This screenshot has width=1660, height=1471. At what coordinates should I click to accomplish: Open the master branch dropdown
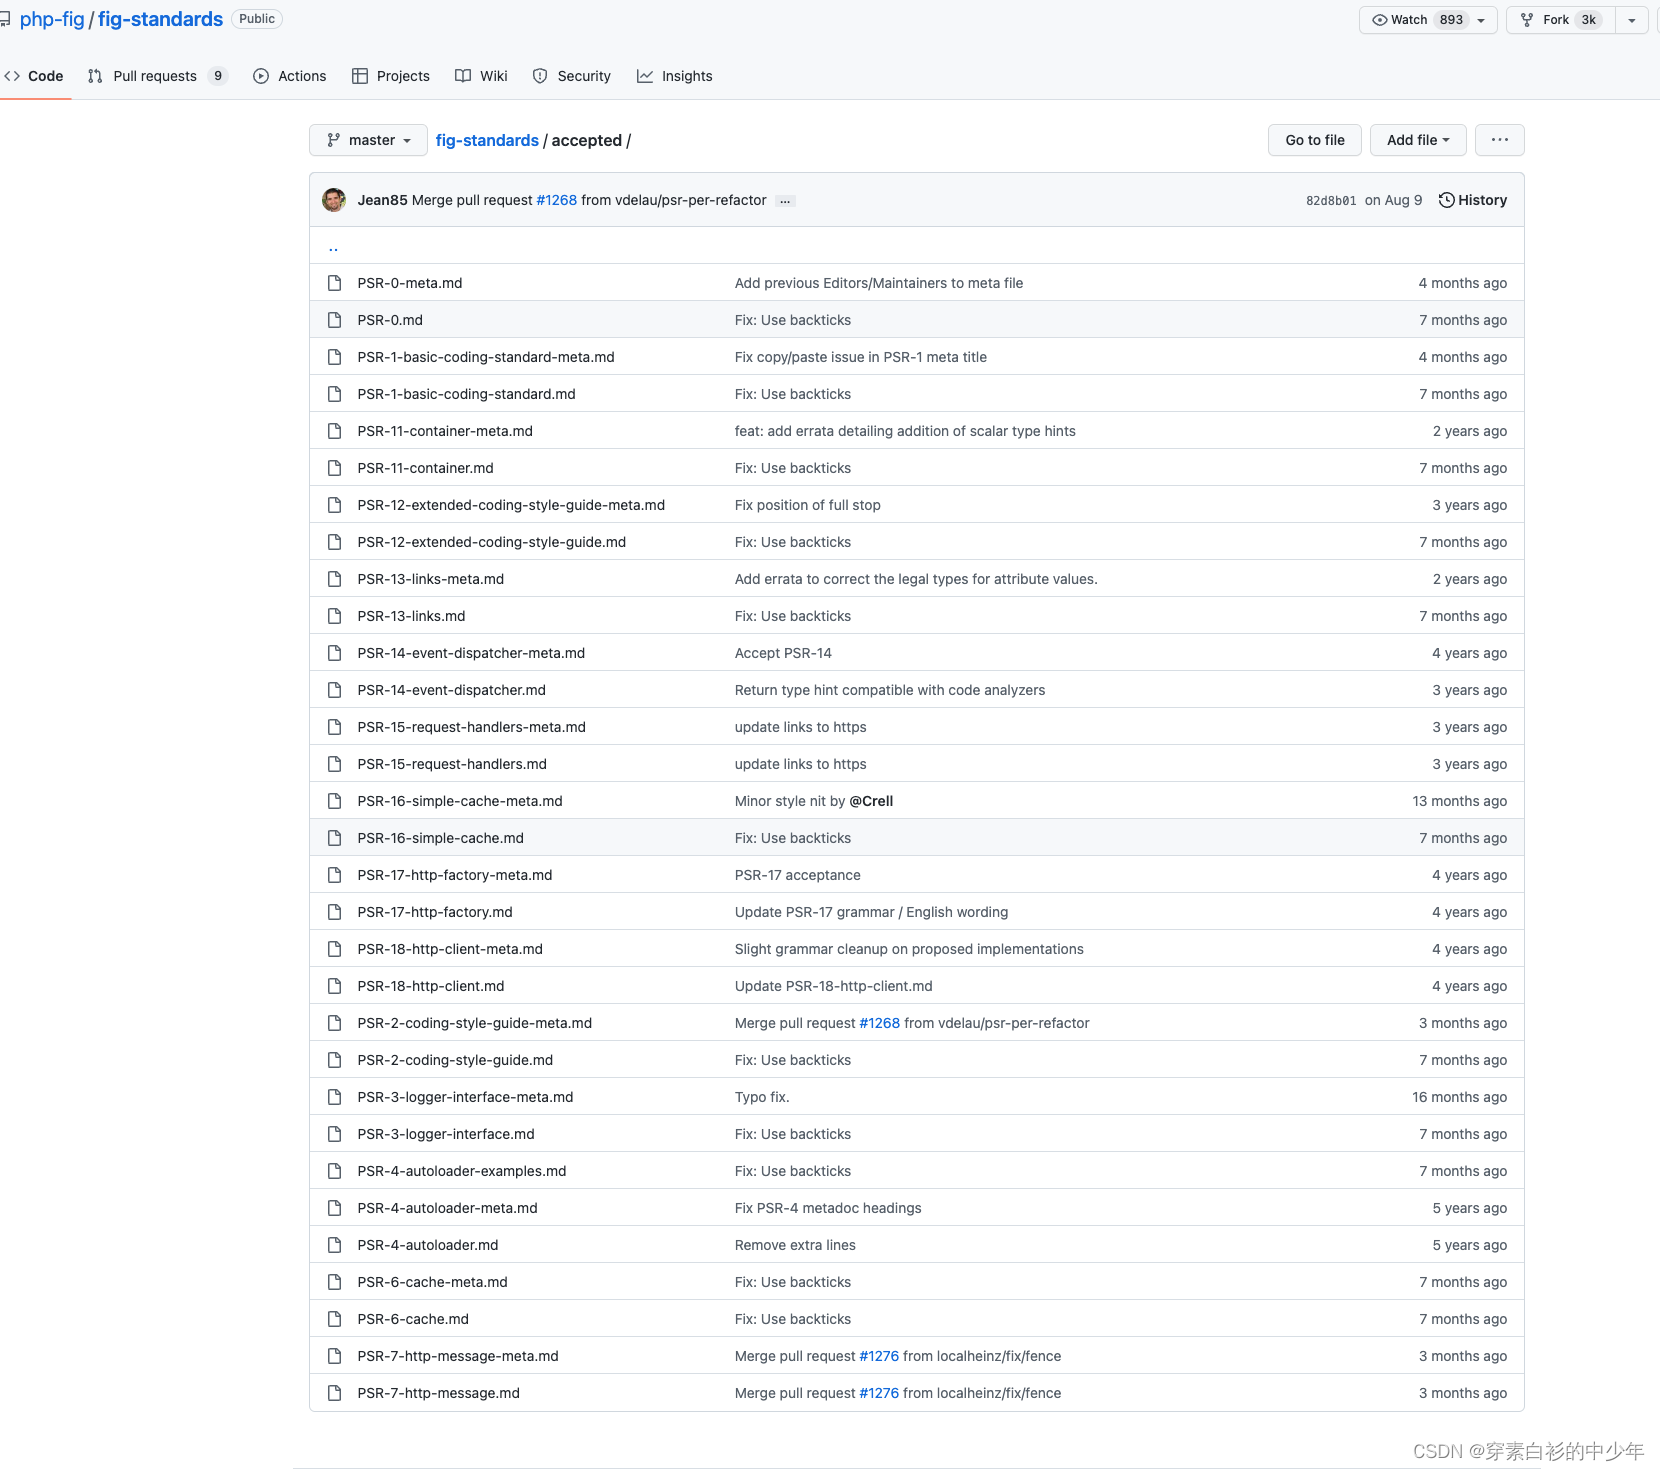[368, 140]
